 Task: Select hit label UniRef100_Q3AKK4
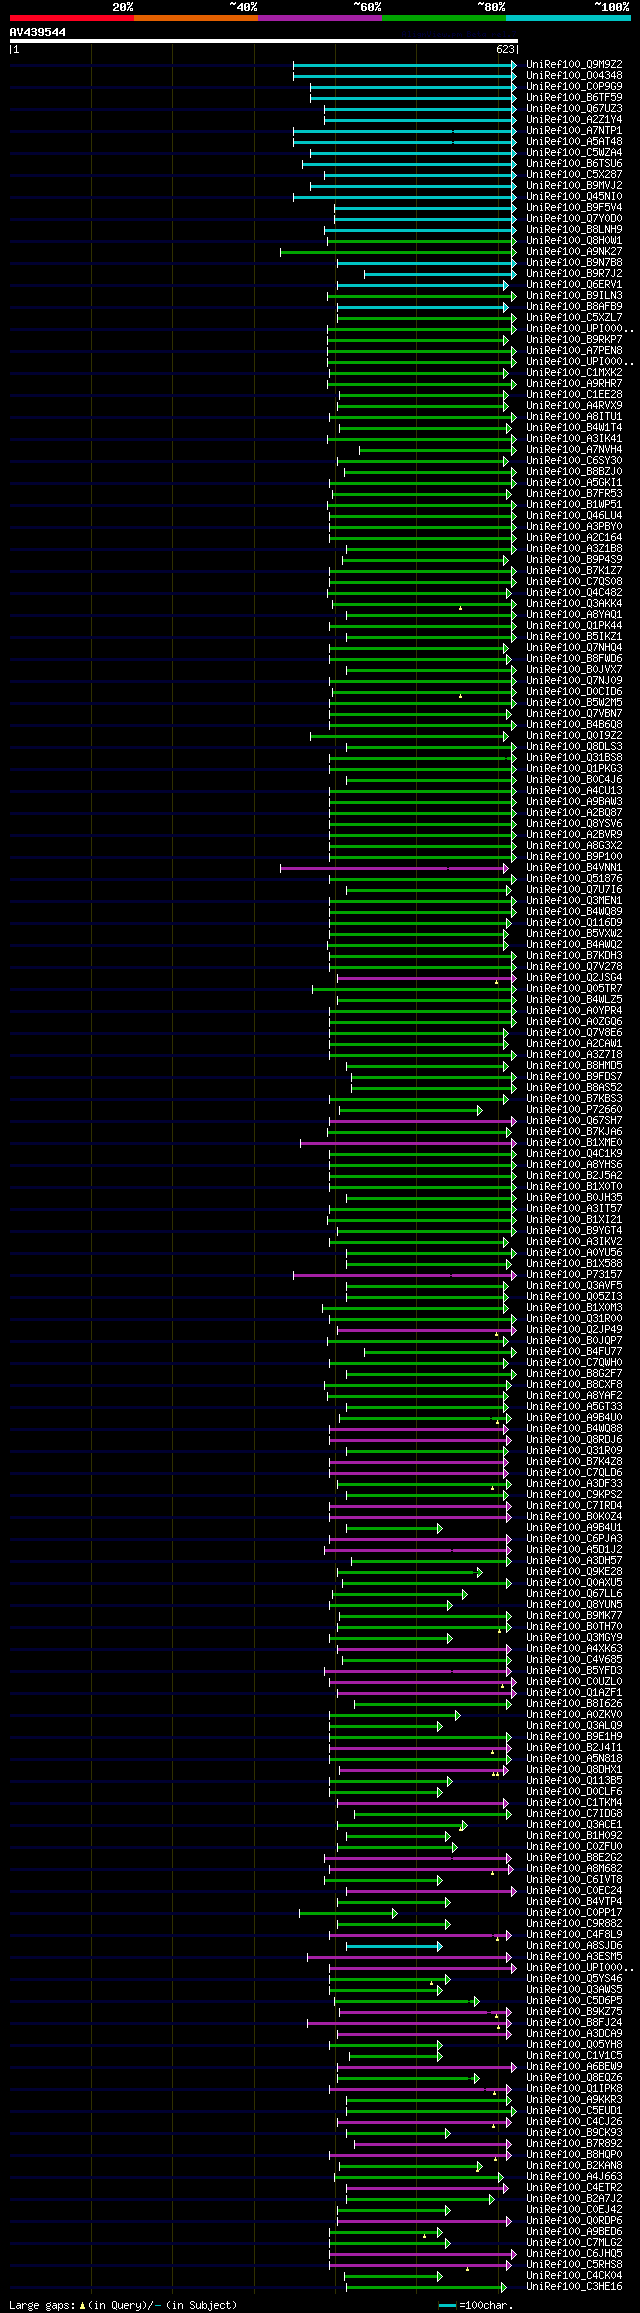574,604
